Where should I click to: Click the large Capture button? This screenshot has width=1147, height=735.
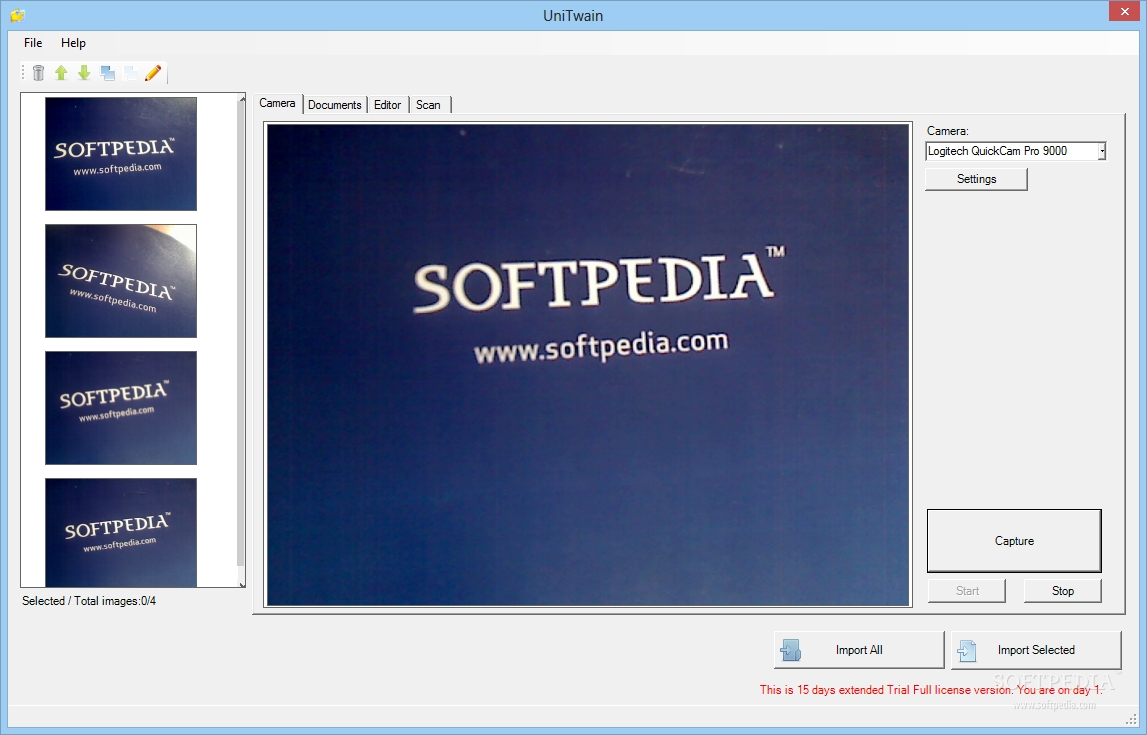tap(1014, 540)
